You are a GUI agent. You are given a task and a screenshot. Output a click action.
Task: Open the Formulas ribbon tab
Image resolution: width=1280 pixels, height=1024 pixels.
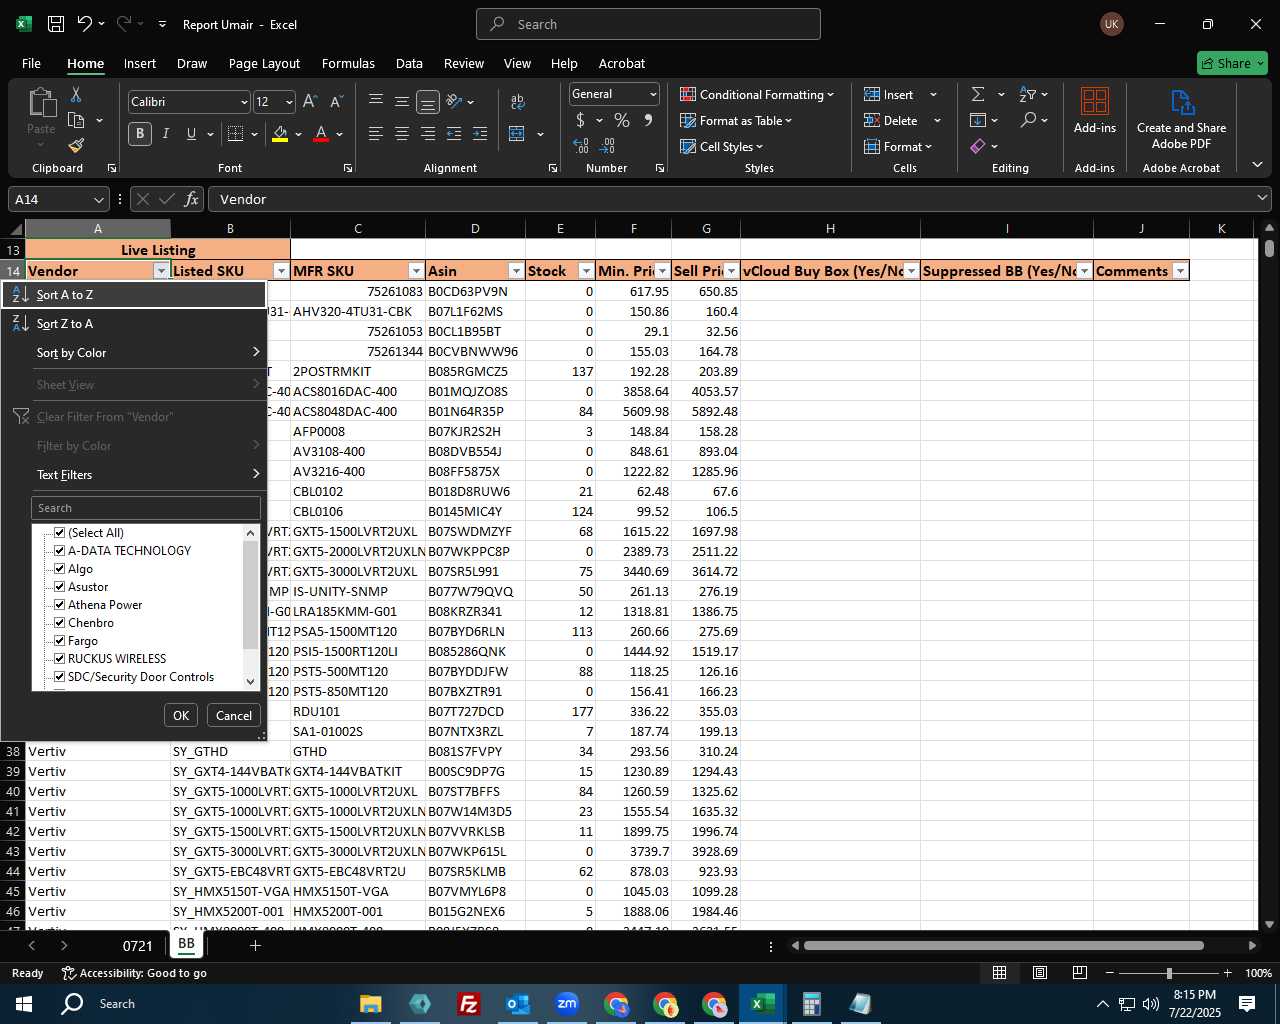tap(348, 63)
